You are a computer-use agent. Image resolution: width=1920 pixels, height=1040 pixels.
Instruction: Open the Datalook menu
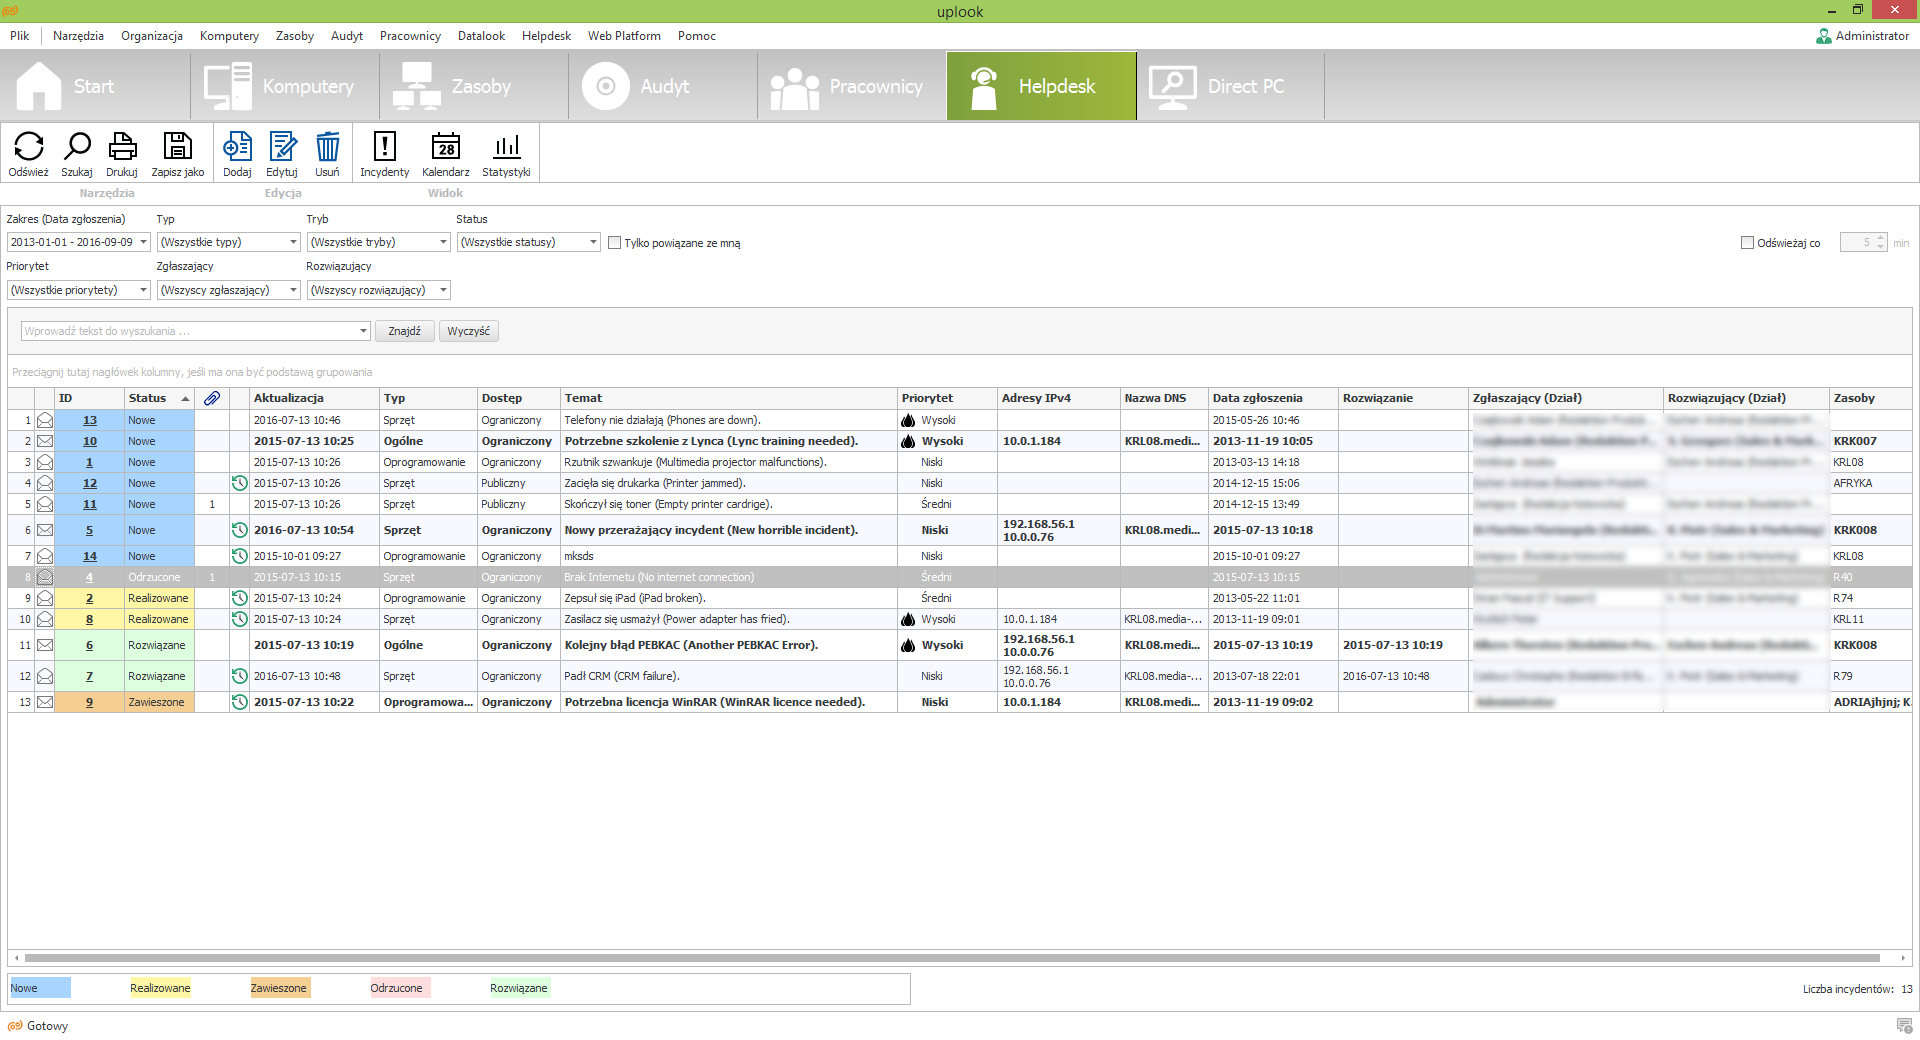point(481,36)
